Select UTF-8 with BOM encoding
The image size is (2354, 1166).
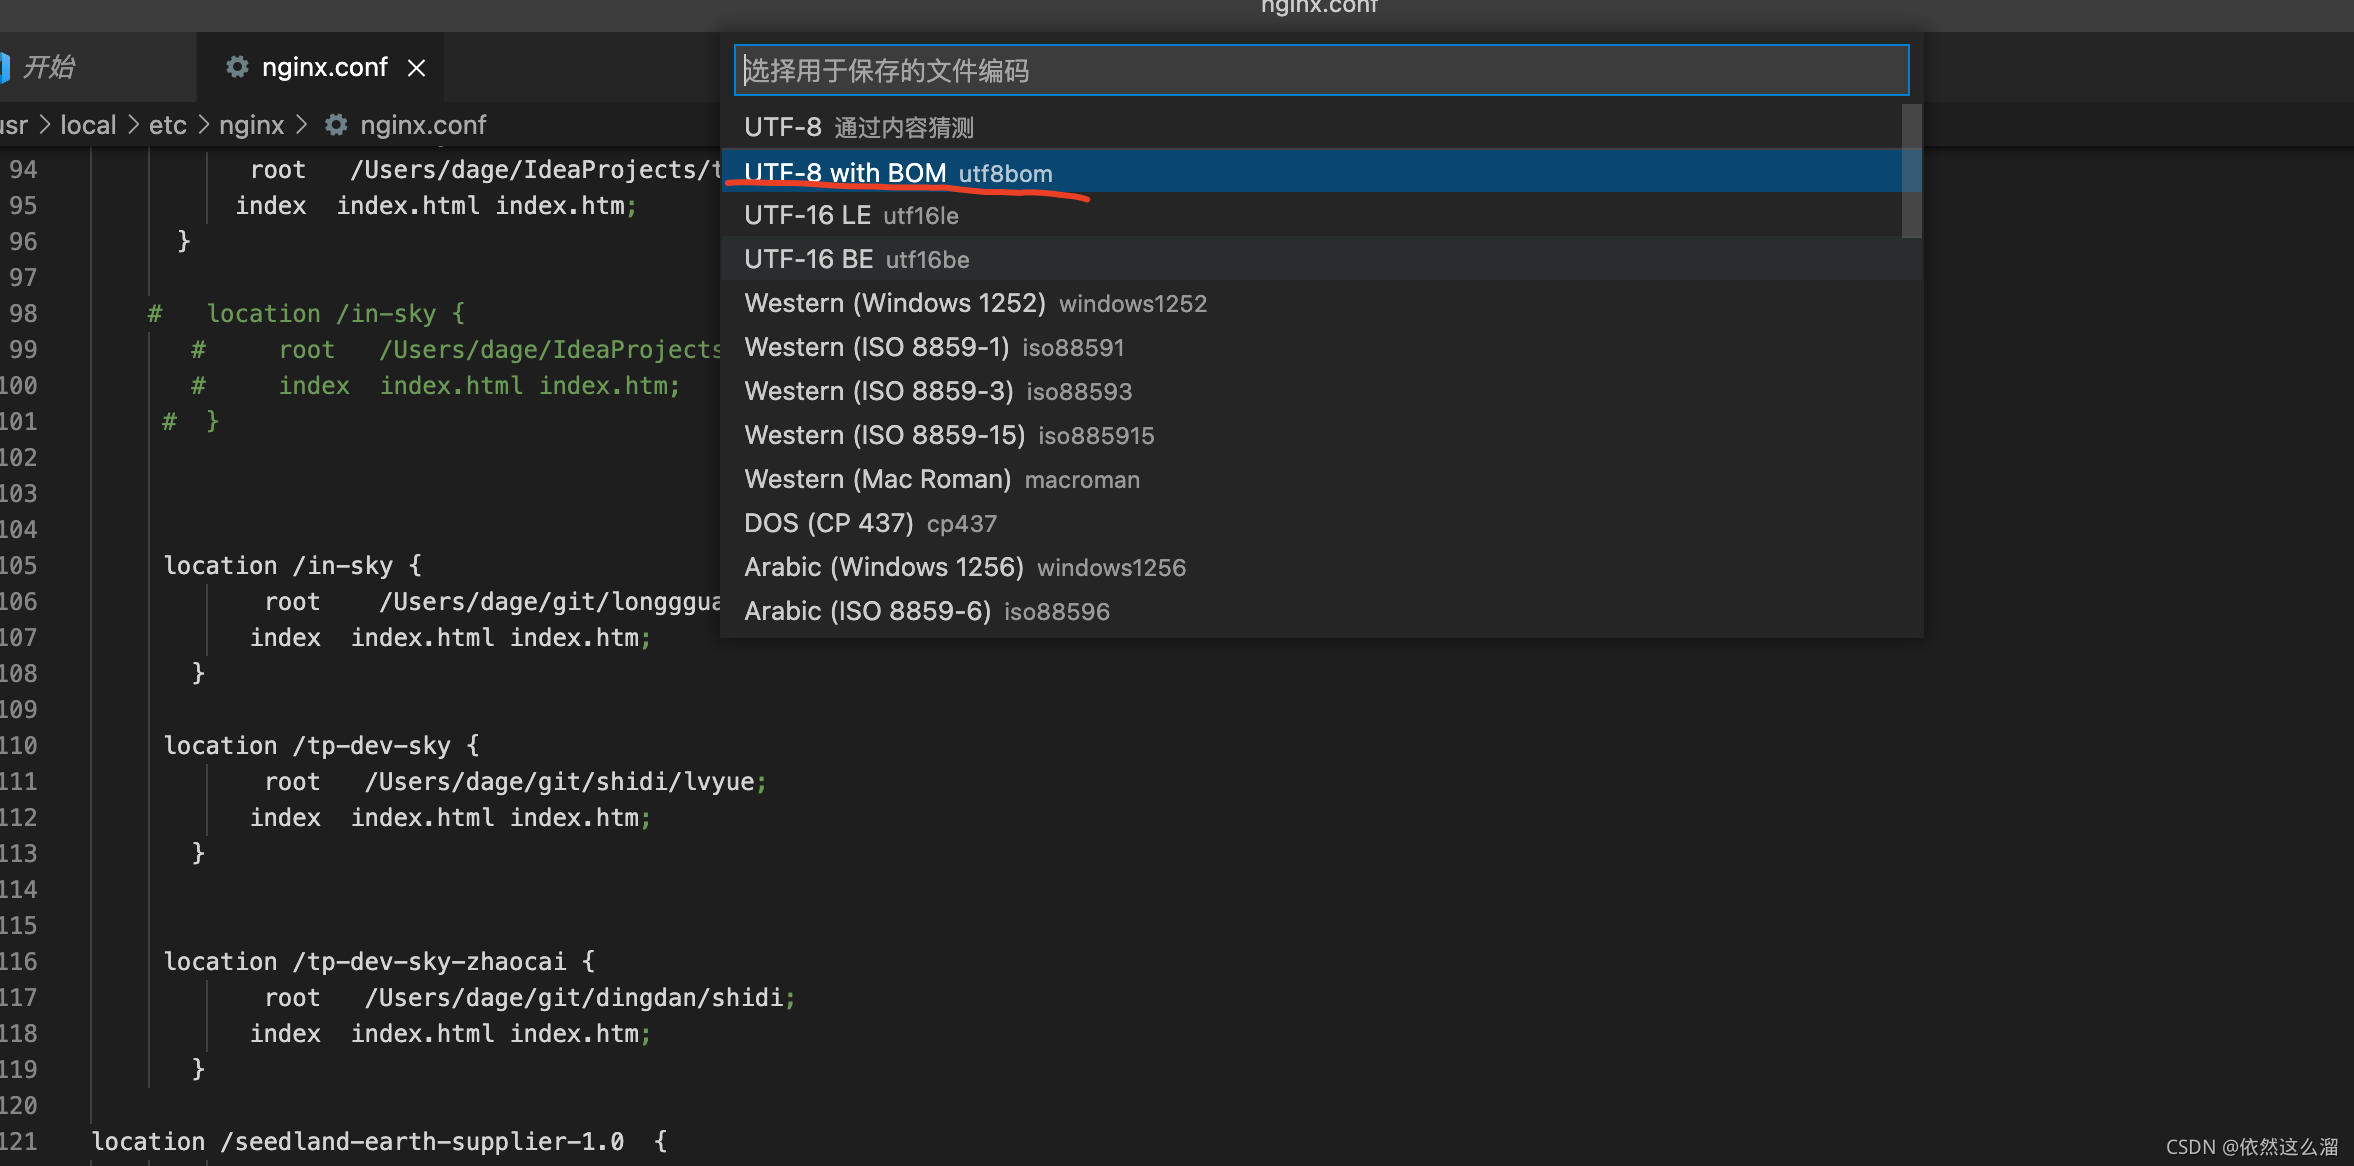click(x=898, y=172)
